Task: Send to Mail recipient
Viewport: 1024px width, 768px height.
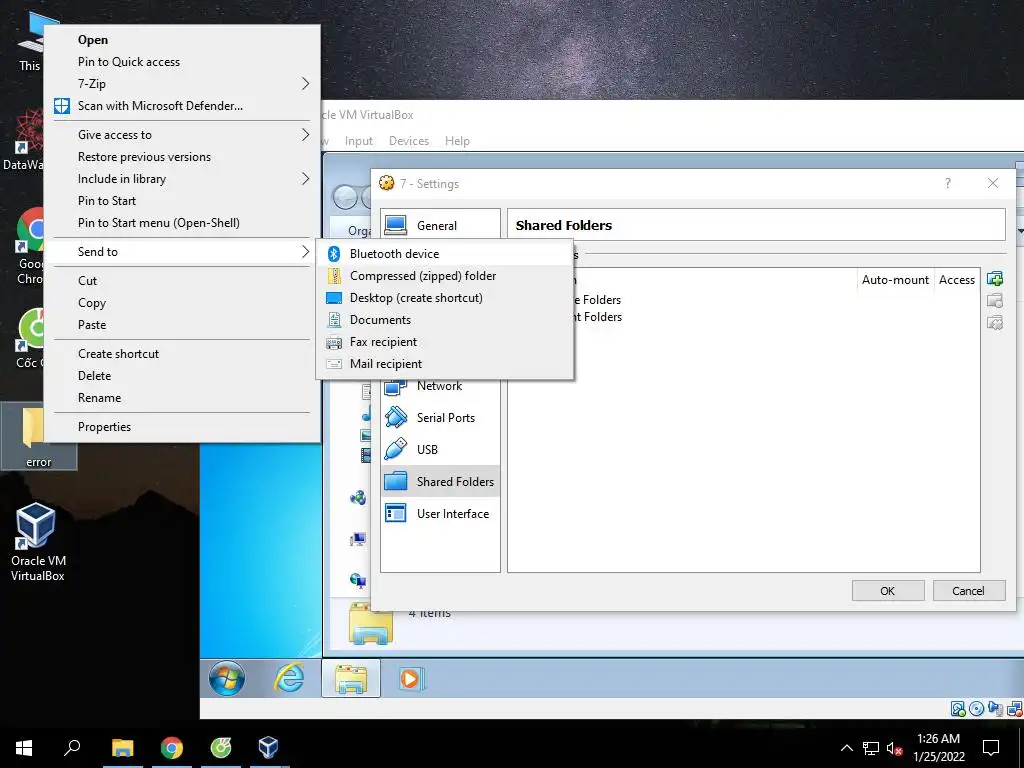Action: tap(445, 364)
